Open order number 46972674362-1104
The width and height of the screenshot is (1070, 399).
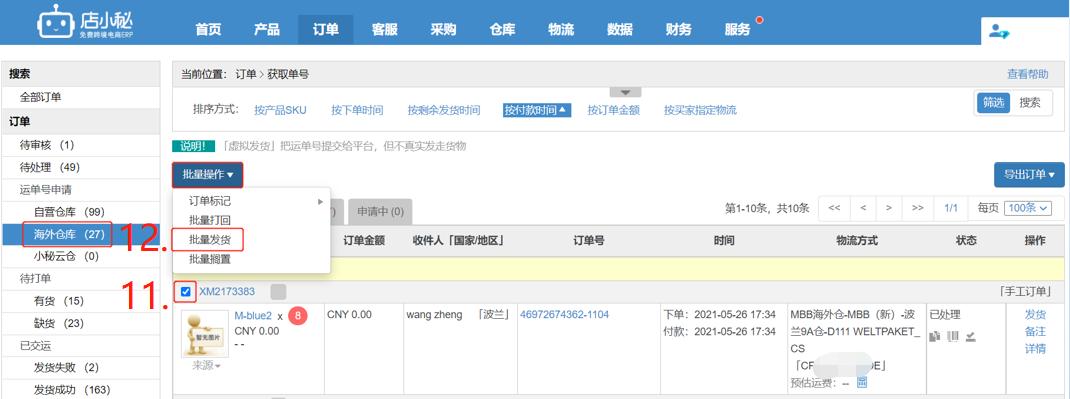coord(564,314)
